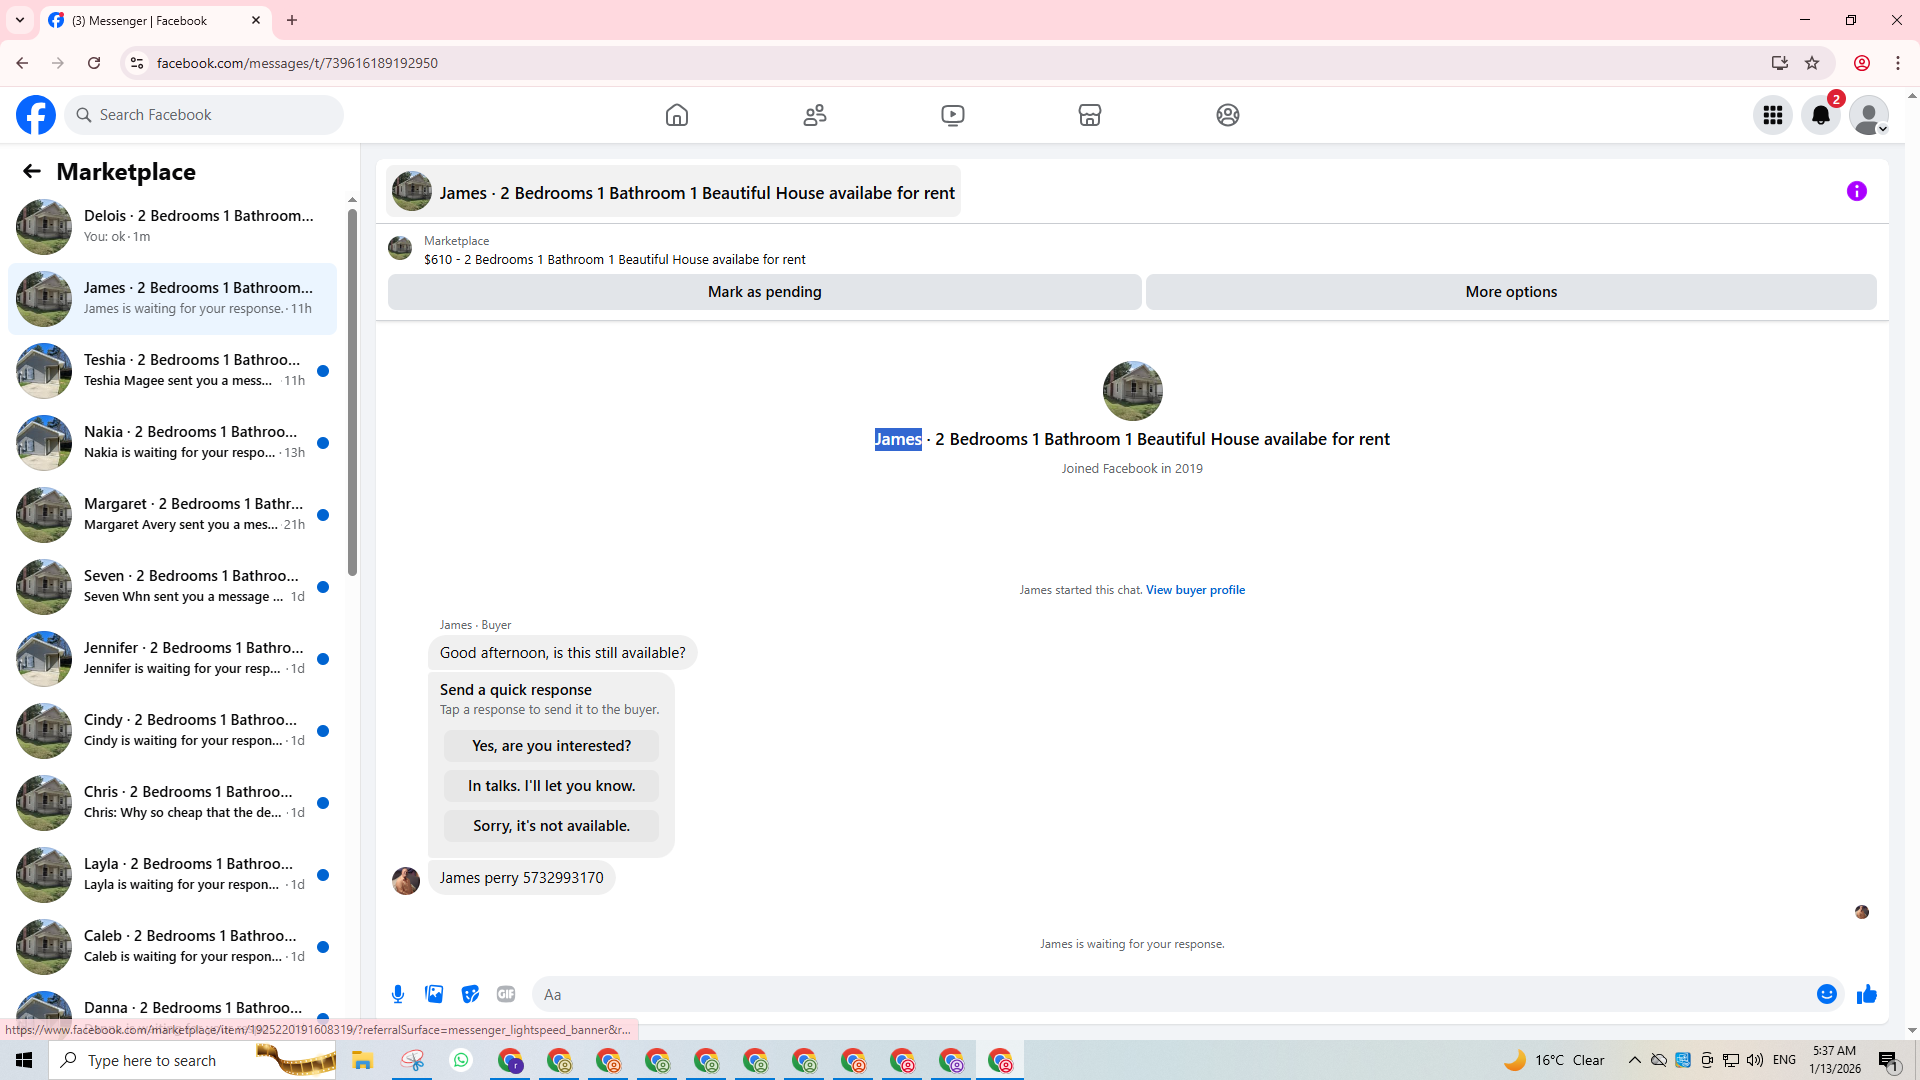Open View buyer profile link
Image resolution: width=1920 pixels, height=1080 pixels.
point(1195,590)
